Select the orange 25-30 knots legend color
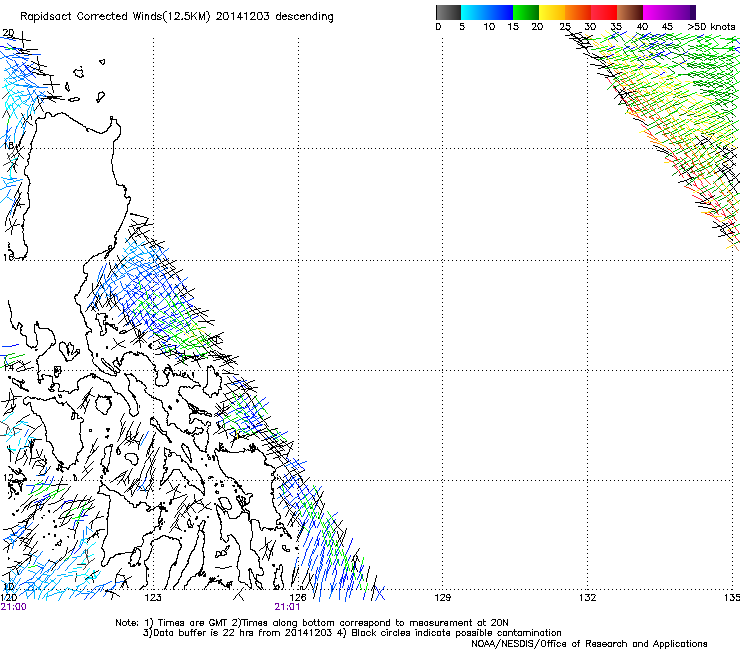The width and height of the screenshot is (740, 650). (x=578, y=12)
